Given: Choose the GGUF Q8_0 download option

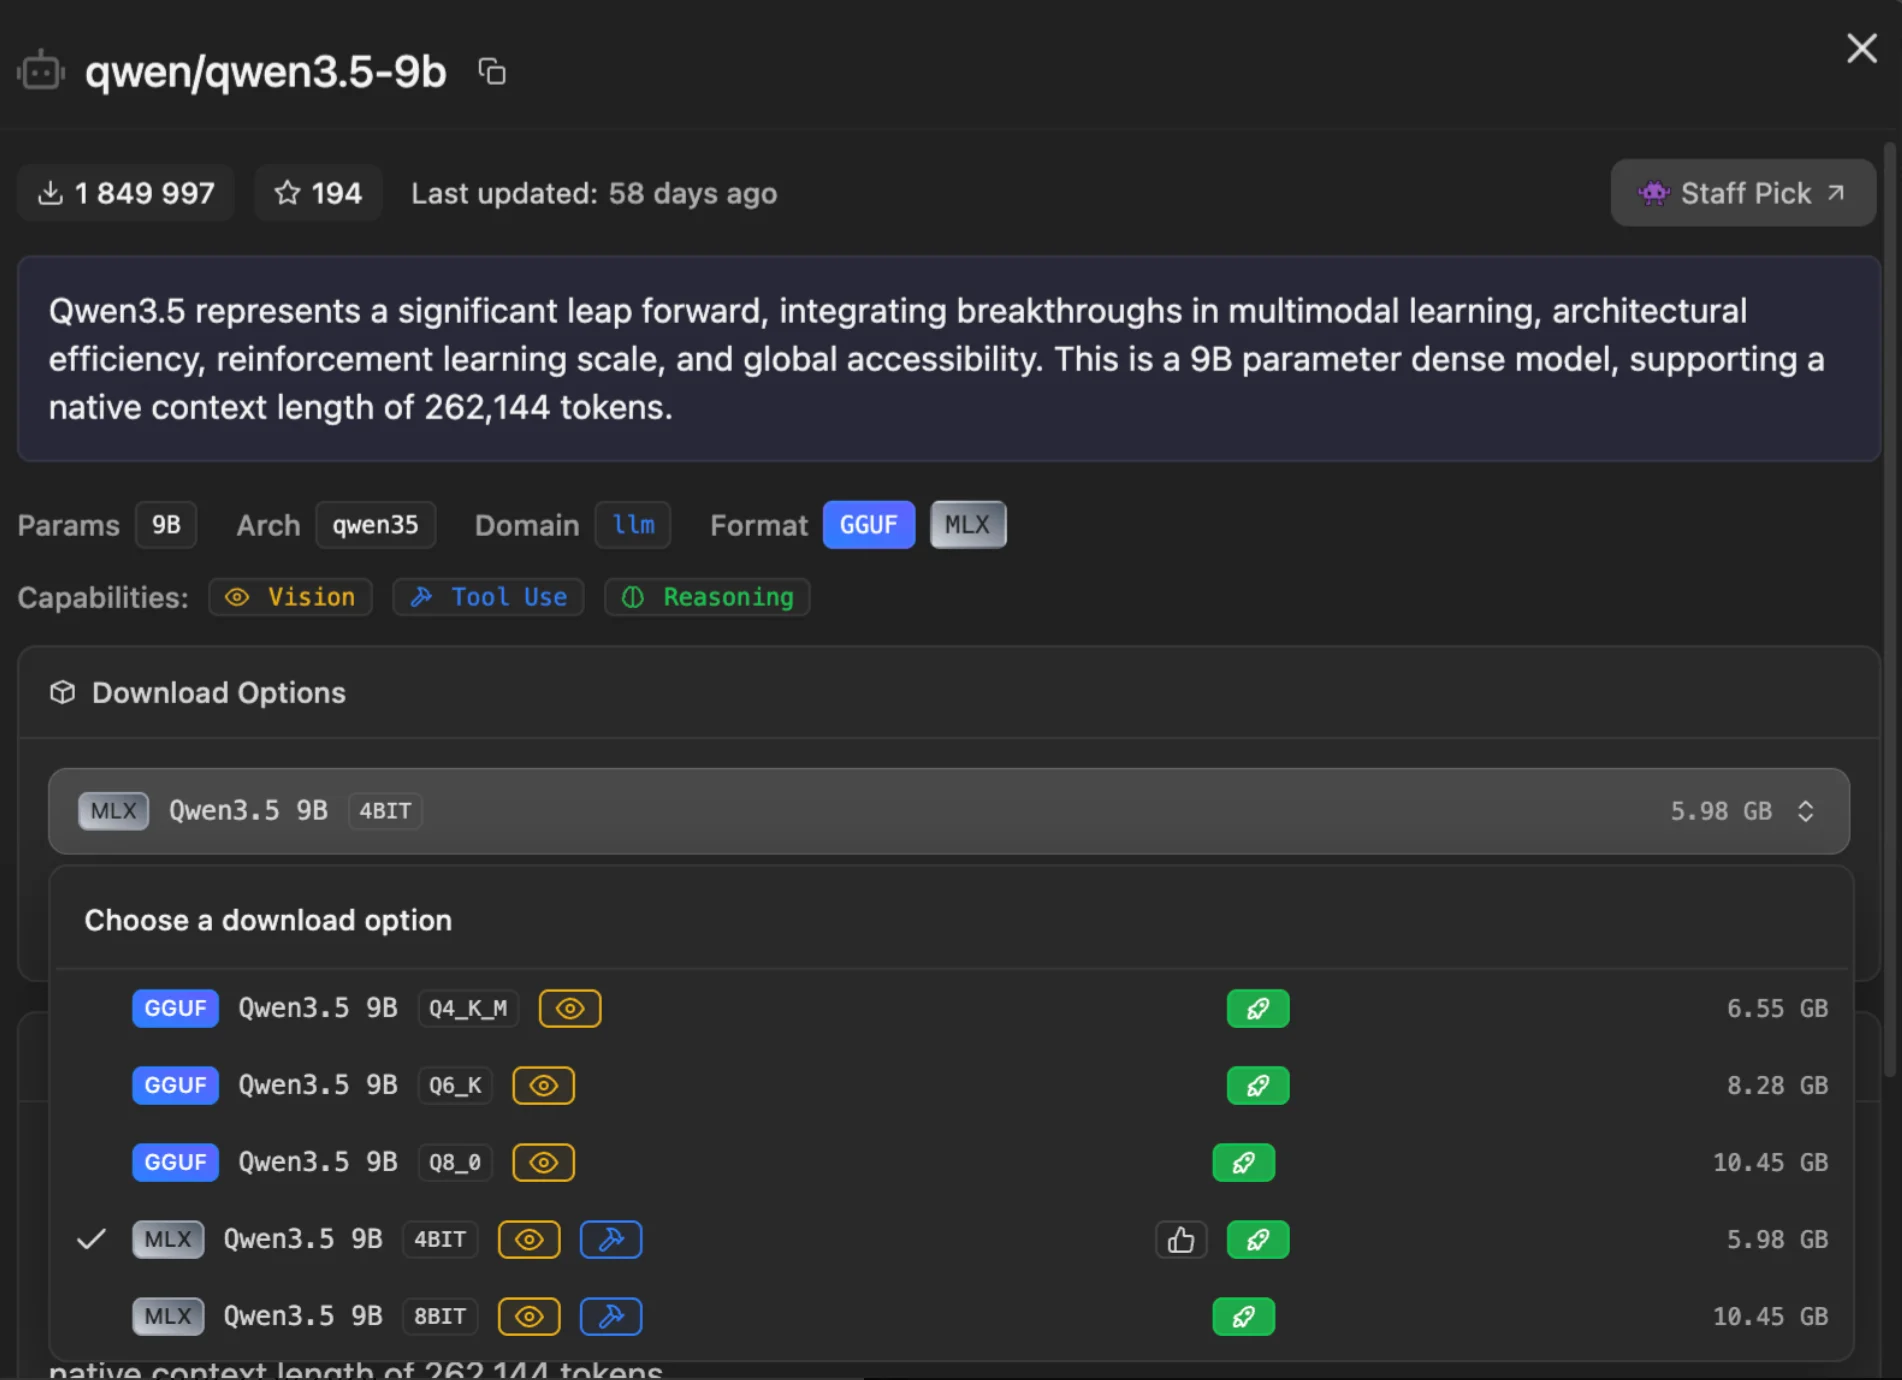Looking at the screenshot, I should [954, 1162].
